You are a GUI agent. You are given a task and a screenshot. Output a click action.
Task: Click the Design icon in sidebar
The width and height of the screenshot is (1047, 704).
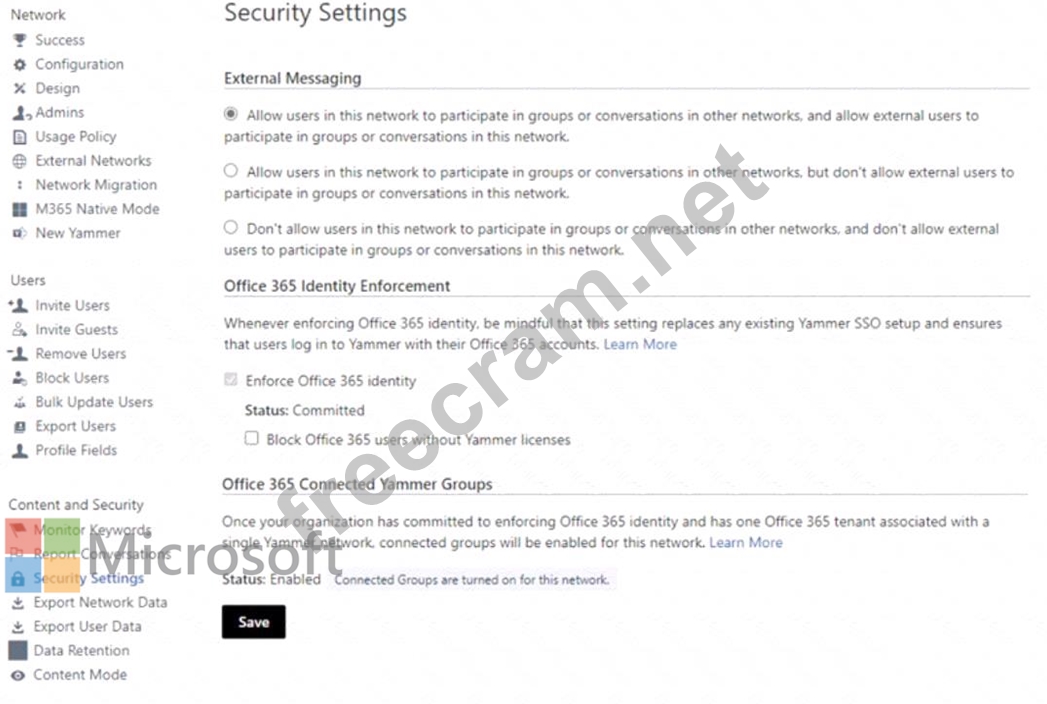coord(18,88)
